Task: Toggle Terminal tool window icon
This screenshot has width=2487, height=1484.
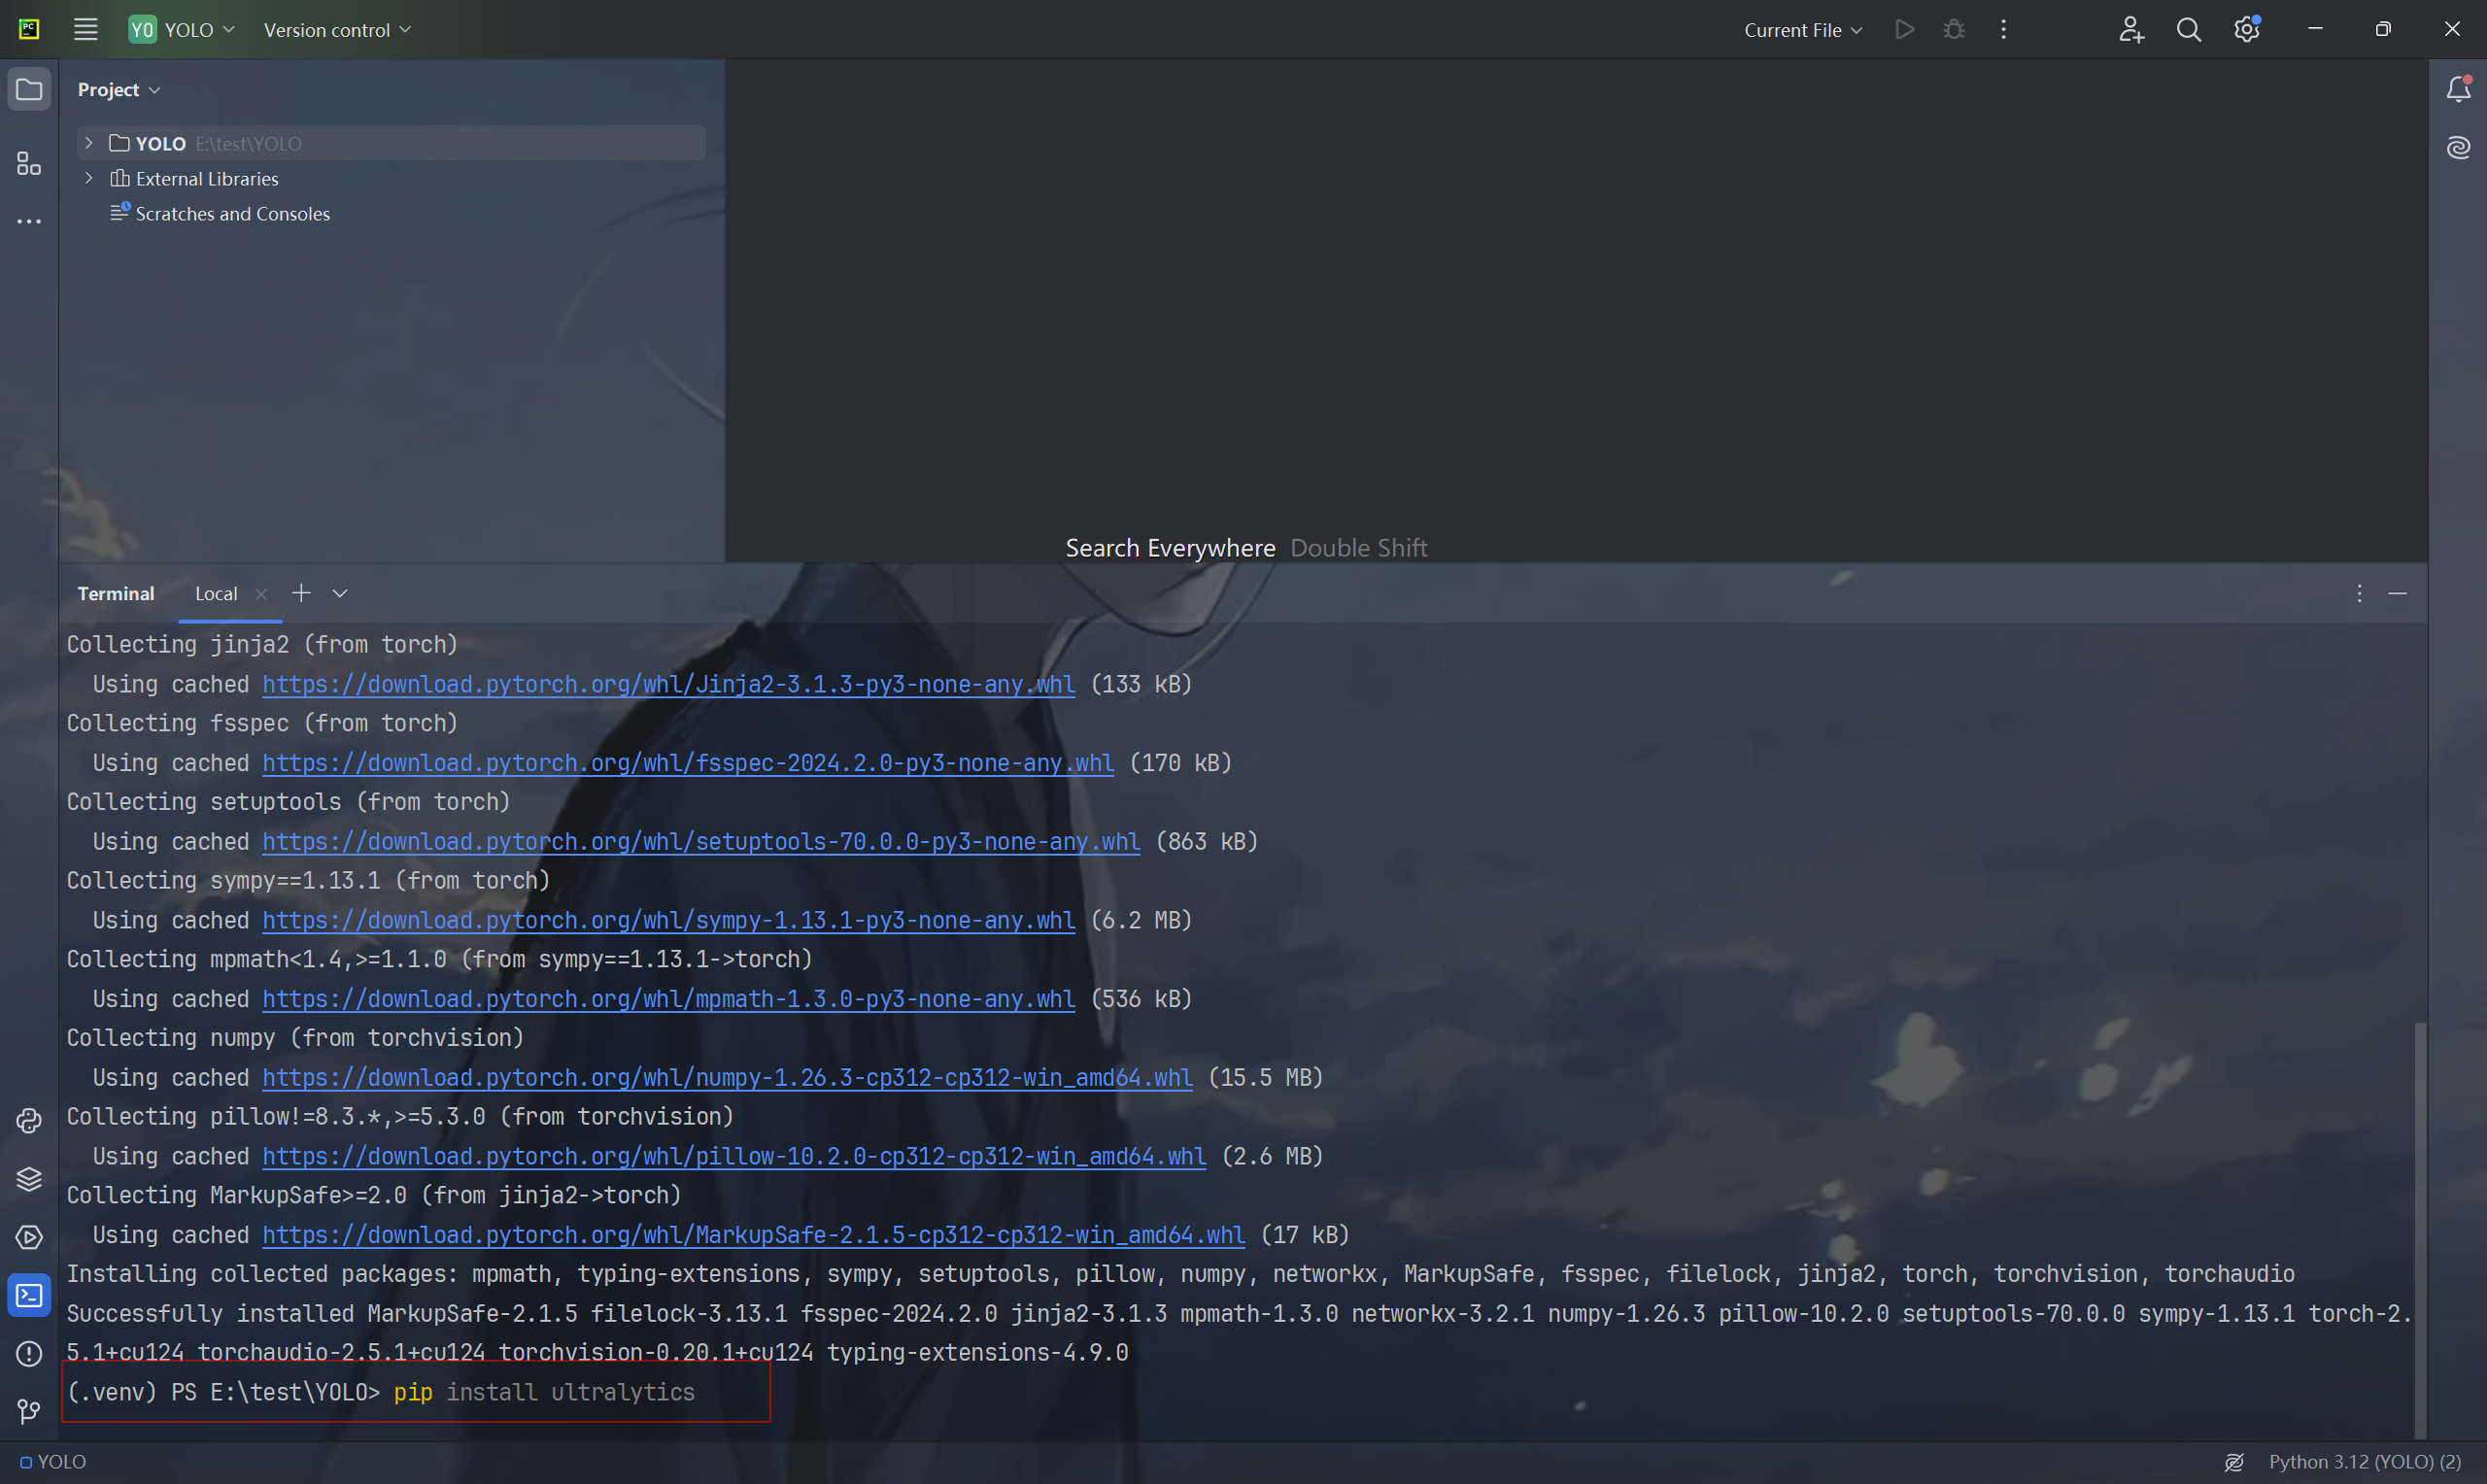Action: click(x=29, y=1296)
